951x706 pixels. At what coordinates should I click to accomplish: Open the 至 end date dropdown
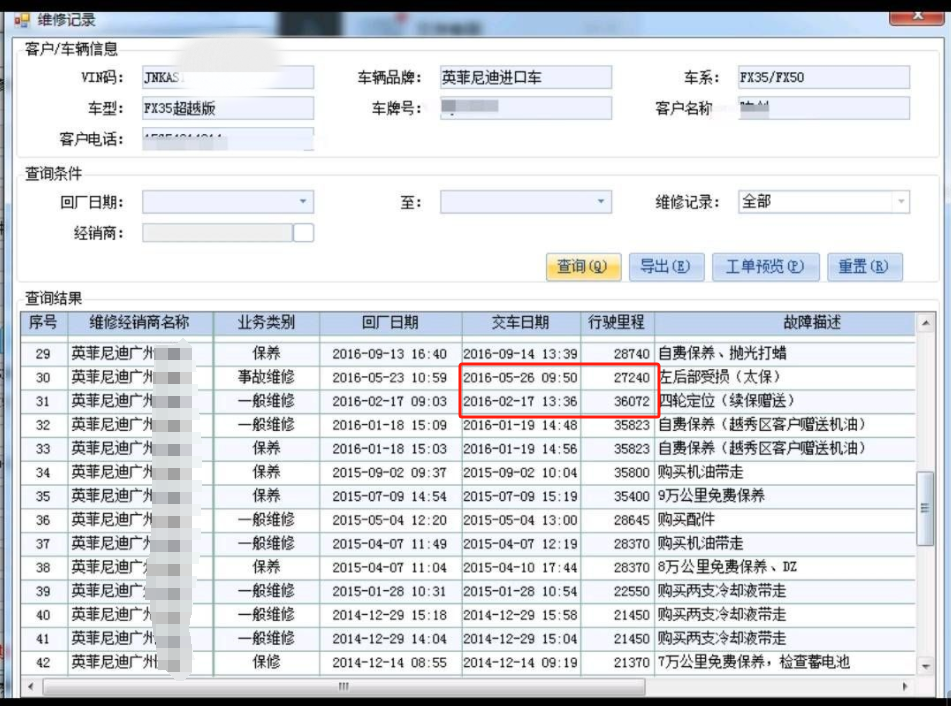pos(601,202)
